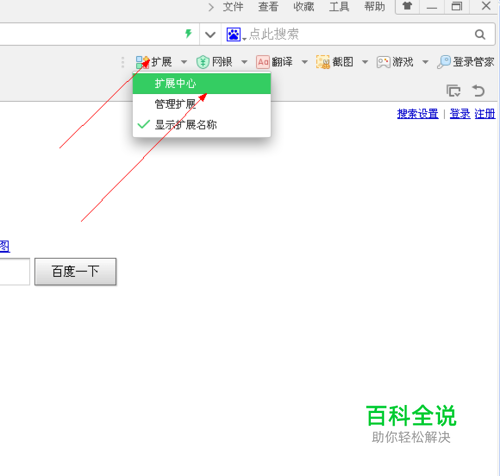This screenshot has height=476, width=500.
Task: Expand the 翻译 dropdown arrow
Action: point(304,62)
